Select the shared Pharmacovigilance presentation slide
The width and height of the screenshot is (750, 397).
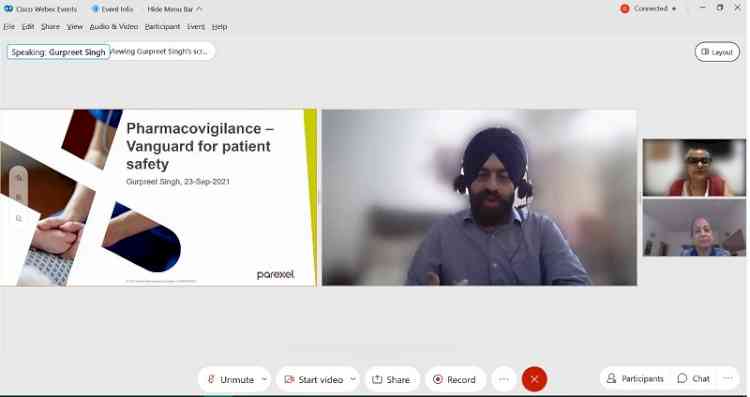point(158,198)
